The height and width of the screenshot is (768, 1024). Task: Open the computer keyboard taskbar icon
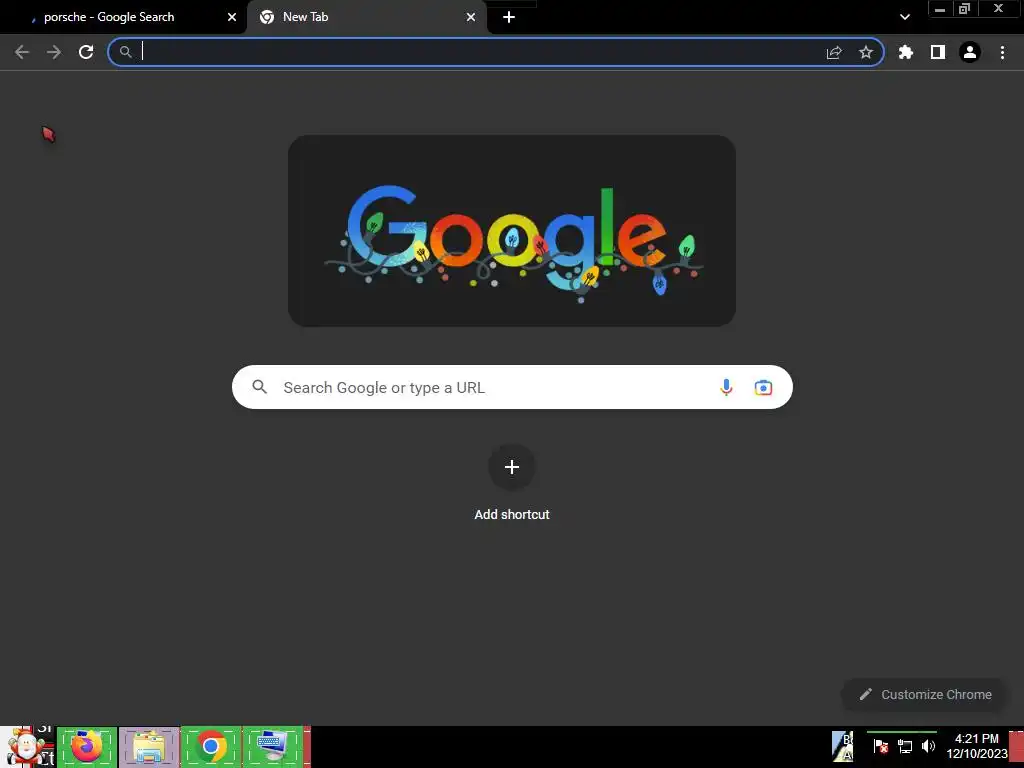click(x=272, y=747)
